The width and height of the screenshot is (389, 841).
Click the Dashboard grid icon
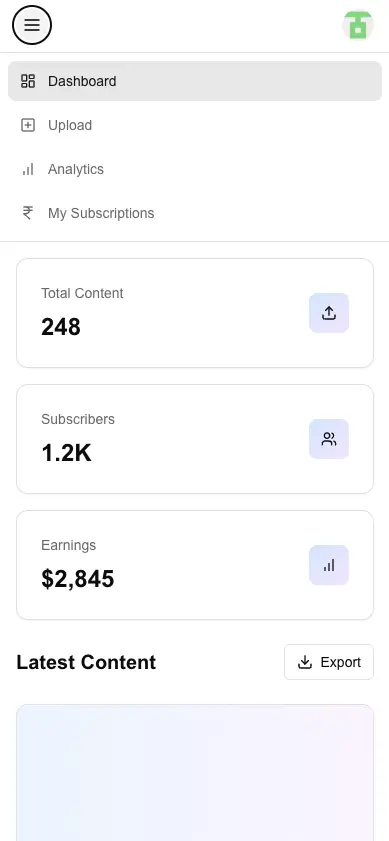28,81
